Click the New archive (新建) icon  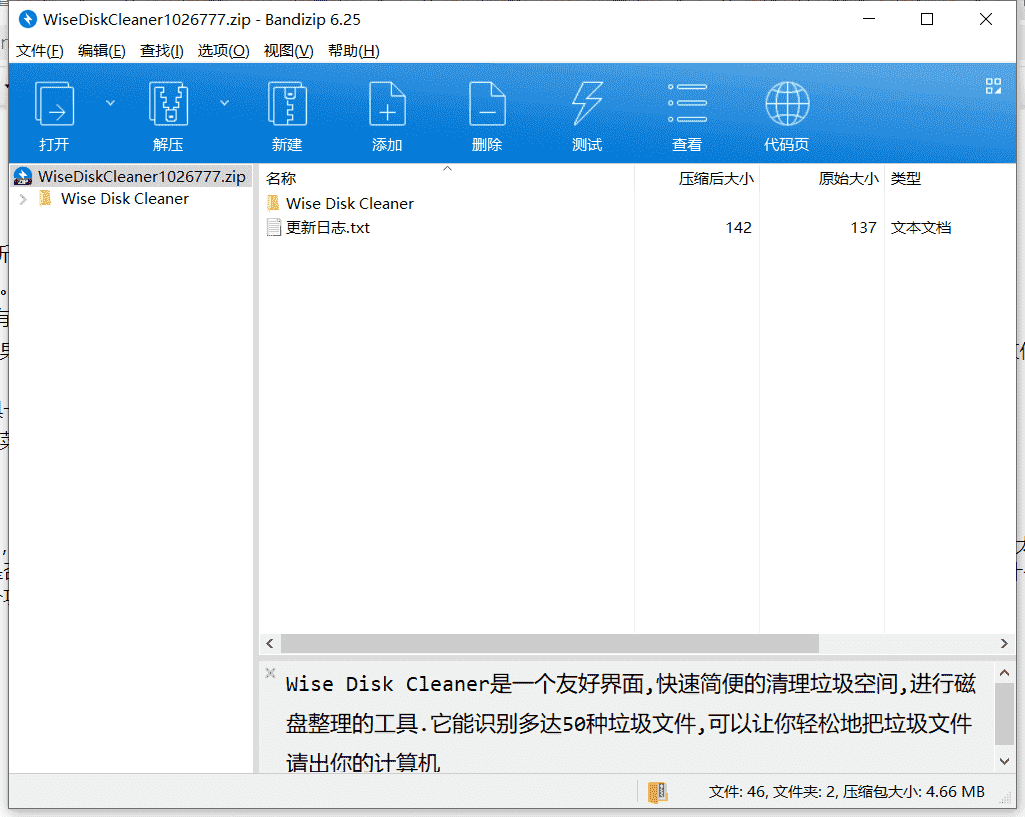coord(287,103)
